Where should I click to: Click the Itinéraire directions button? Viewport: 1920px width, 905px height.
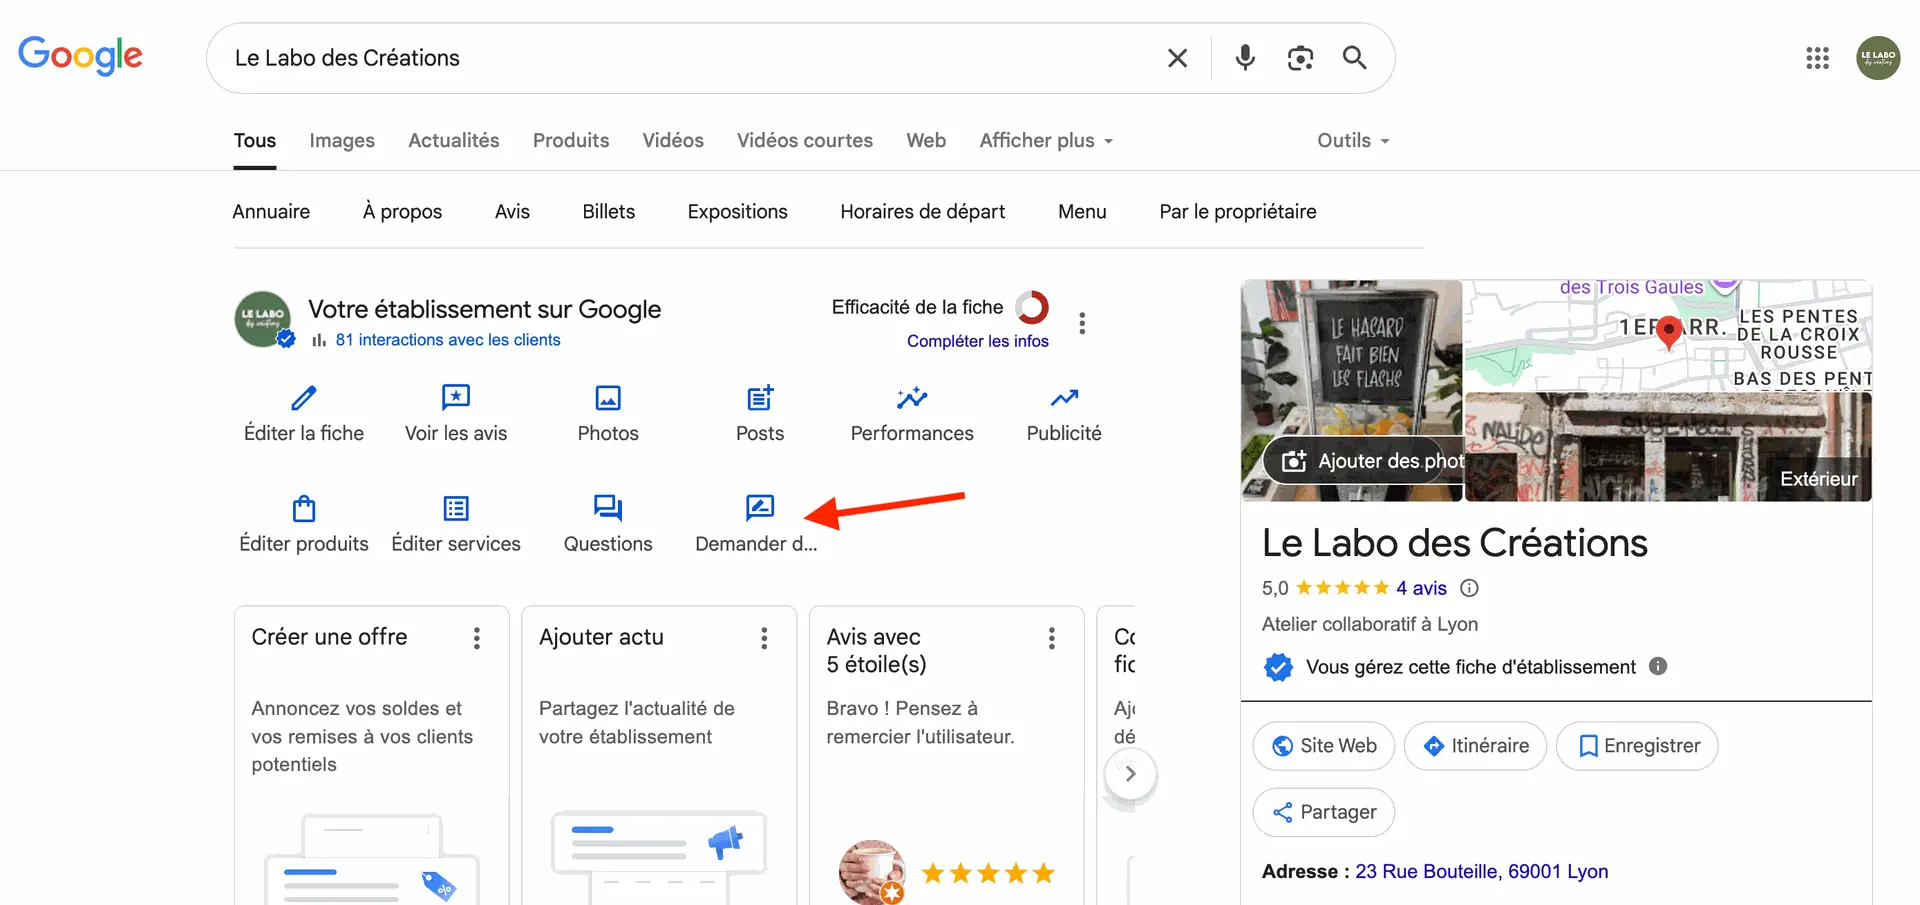(x=1476, y=746)
